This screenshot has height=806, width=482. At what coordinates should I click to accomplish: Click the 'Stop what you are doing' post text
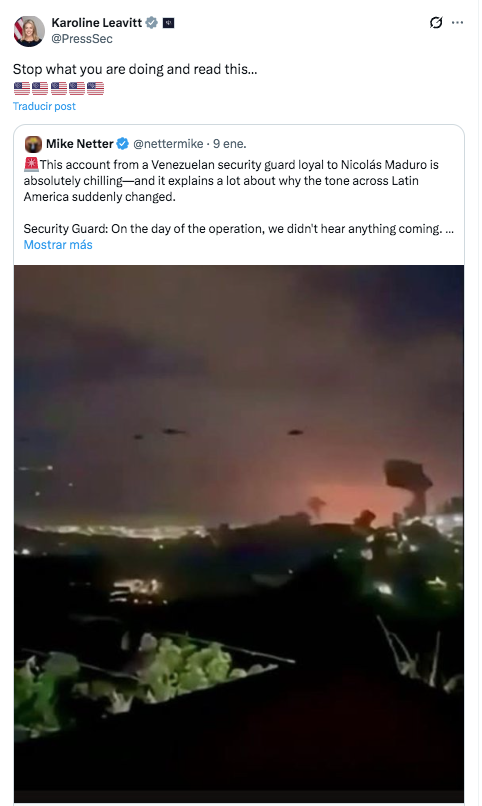(135, 69)
